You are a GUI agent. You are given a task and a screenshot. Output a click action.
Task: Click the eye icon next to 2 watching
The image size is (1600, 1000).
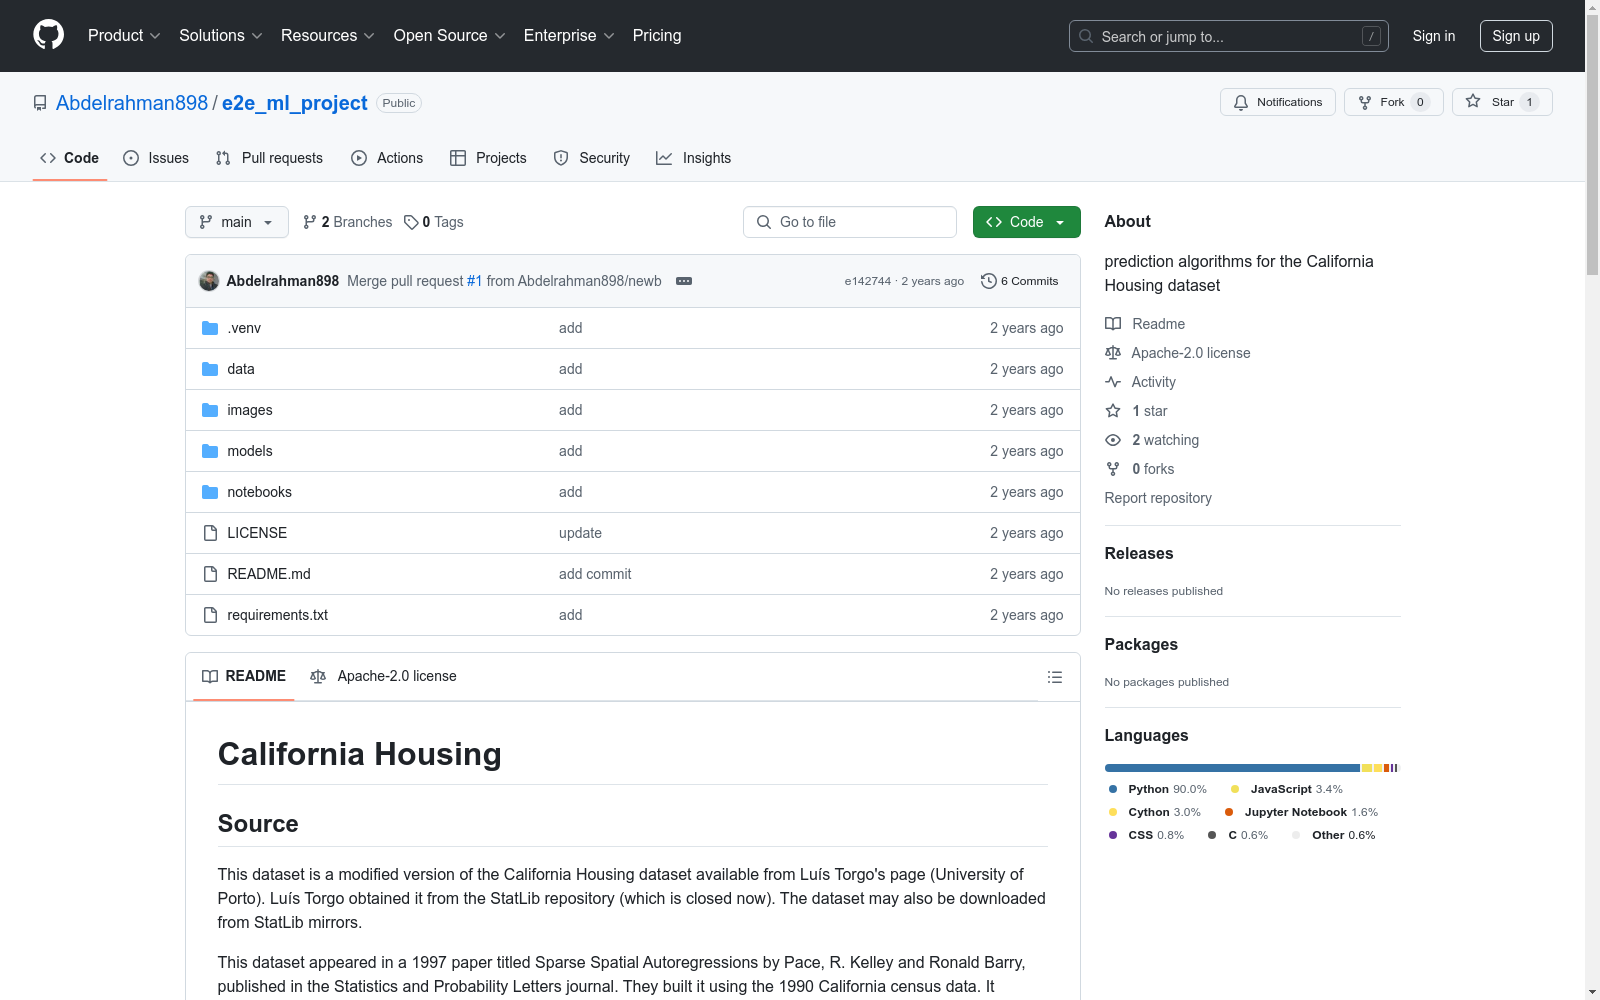tap(1113, 440)
